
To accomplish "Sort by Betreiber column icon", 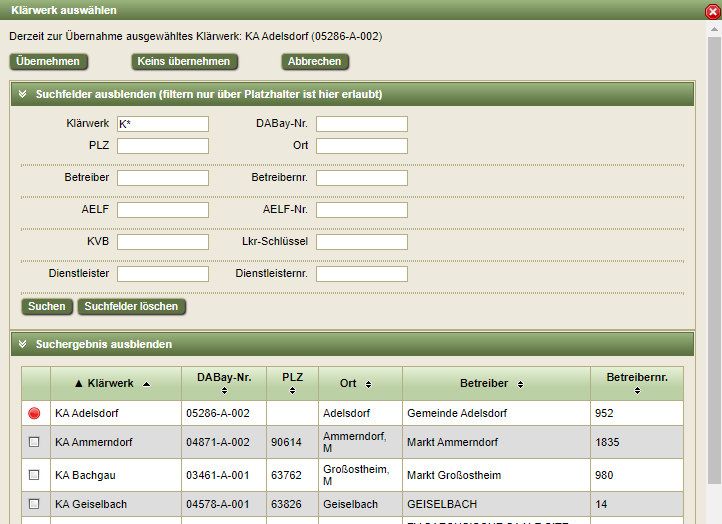I will 520,384.
